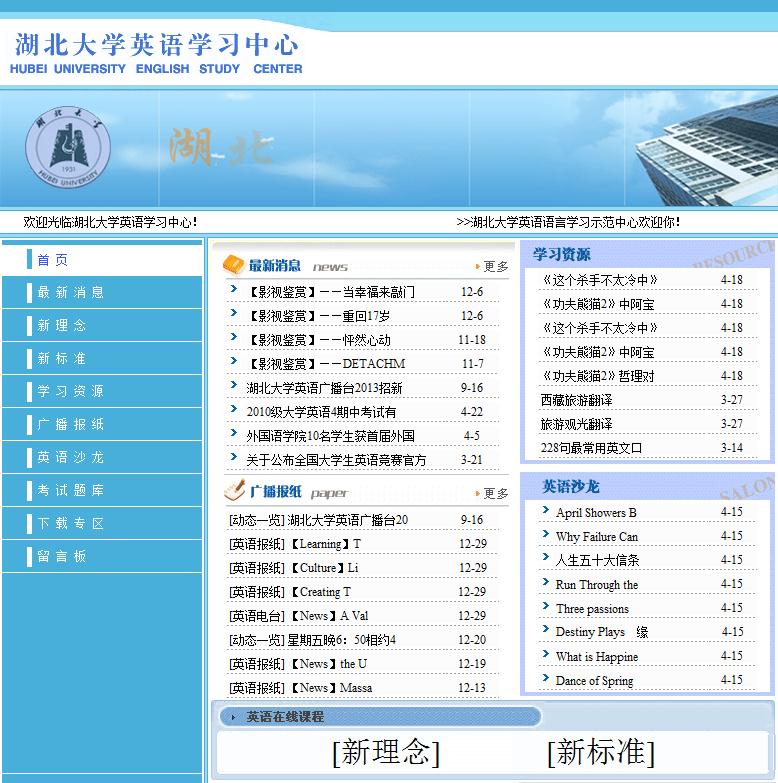The image size is (778, 783).
Task: Open 228句最常用英文口 resource link
Action: 591,448
